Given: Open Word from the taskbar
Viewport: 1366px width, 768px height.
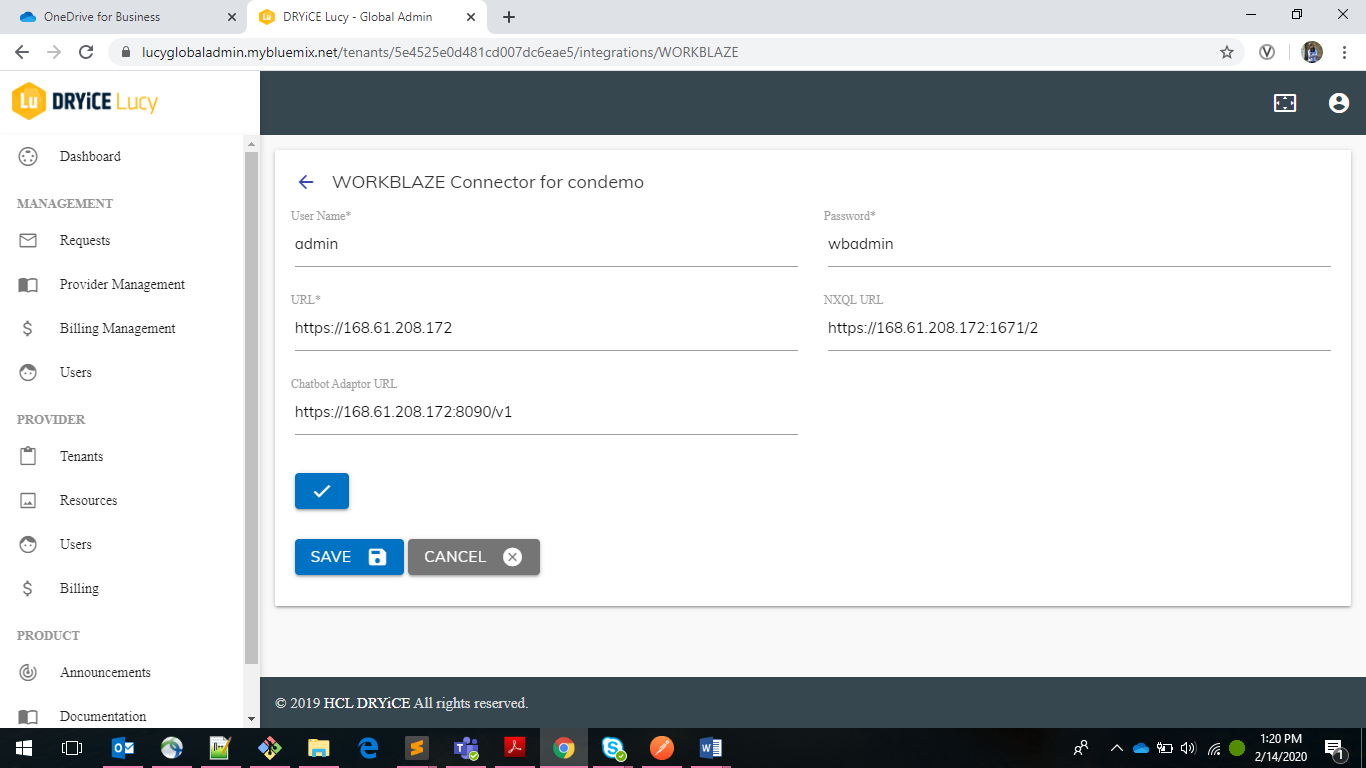Looking at the screenshot, I should (711, 747).
